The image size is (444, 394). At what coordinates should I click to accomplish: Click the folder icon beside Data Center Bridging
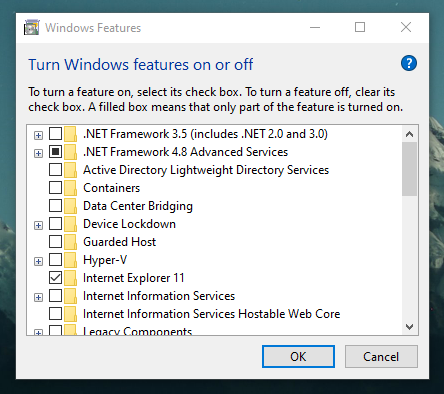tap(70, 206)
